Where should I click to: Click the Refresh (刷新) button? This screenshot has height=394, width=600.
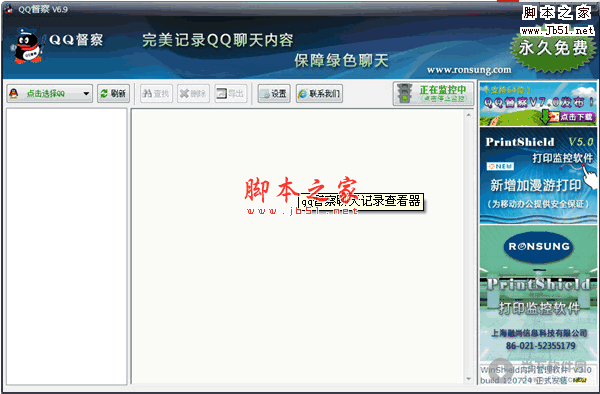pos(114,94)
